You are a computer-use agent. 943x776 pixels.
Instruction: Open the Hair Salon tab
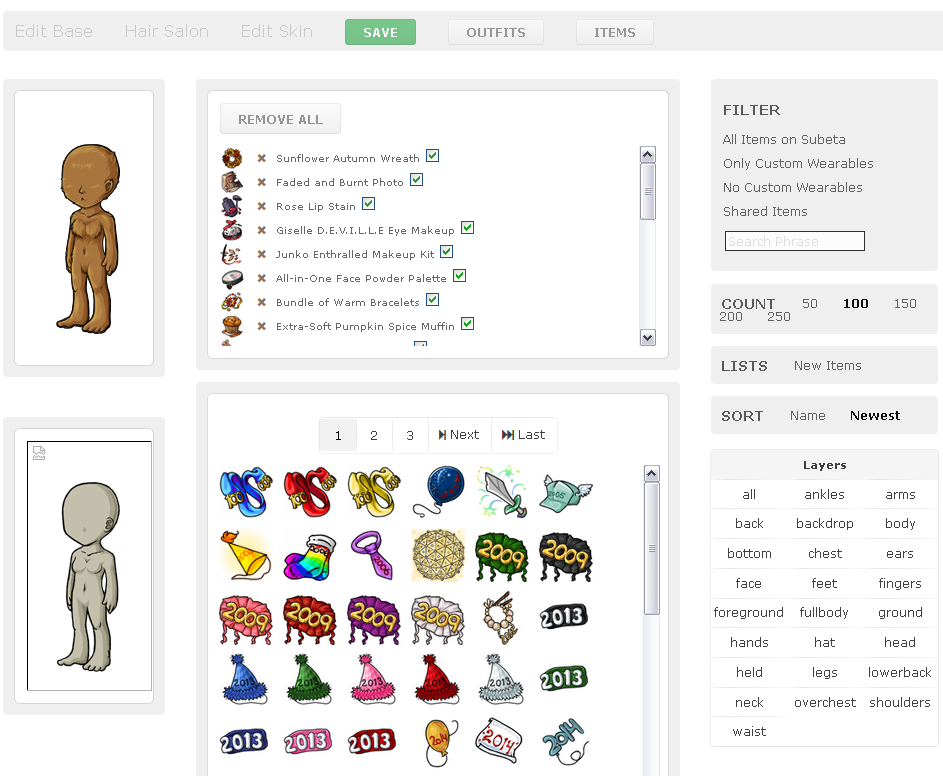pos(167,31)
